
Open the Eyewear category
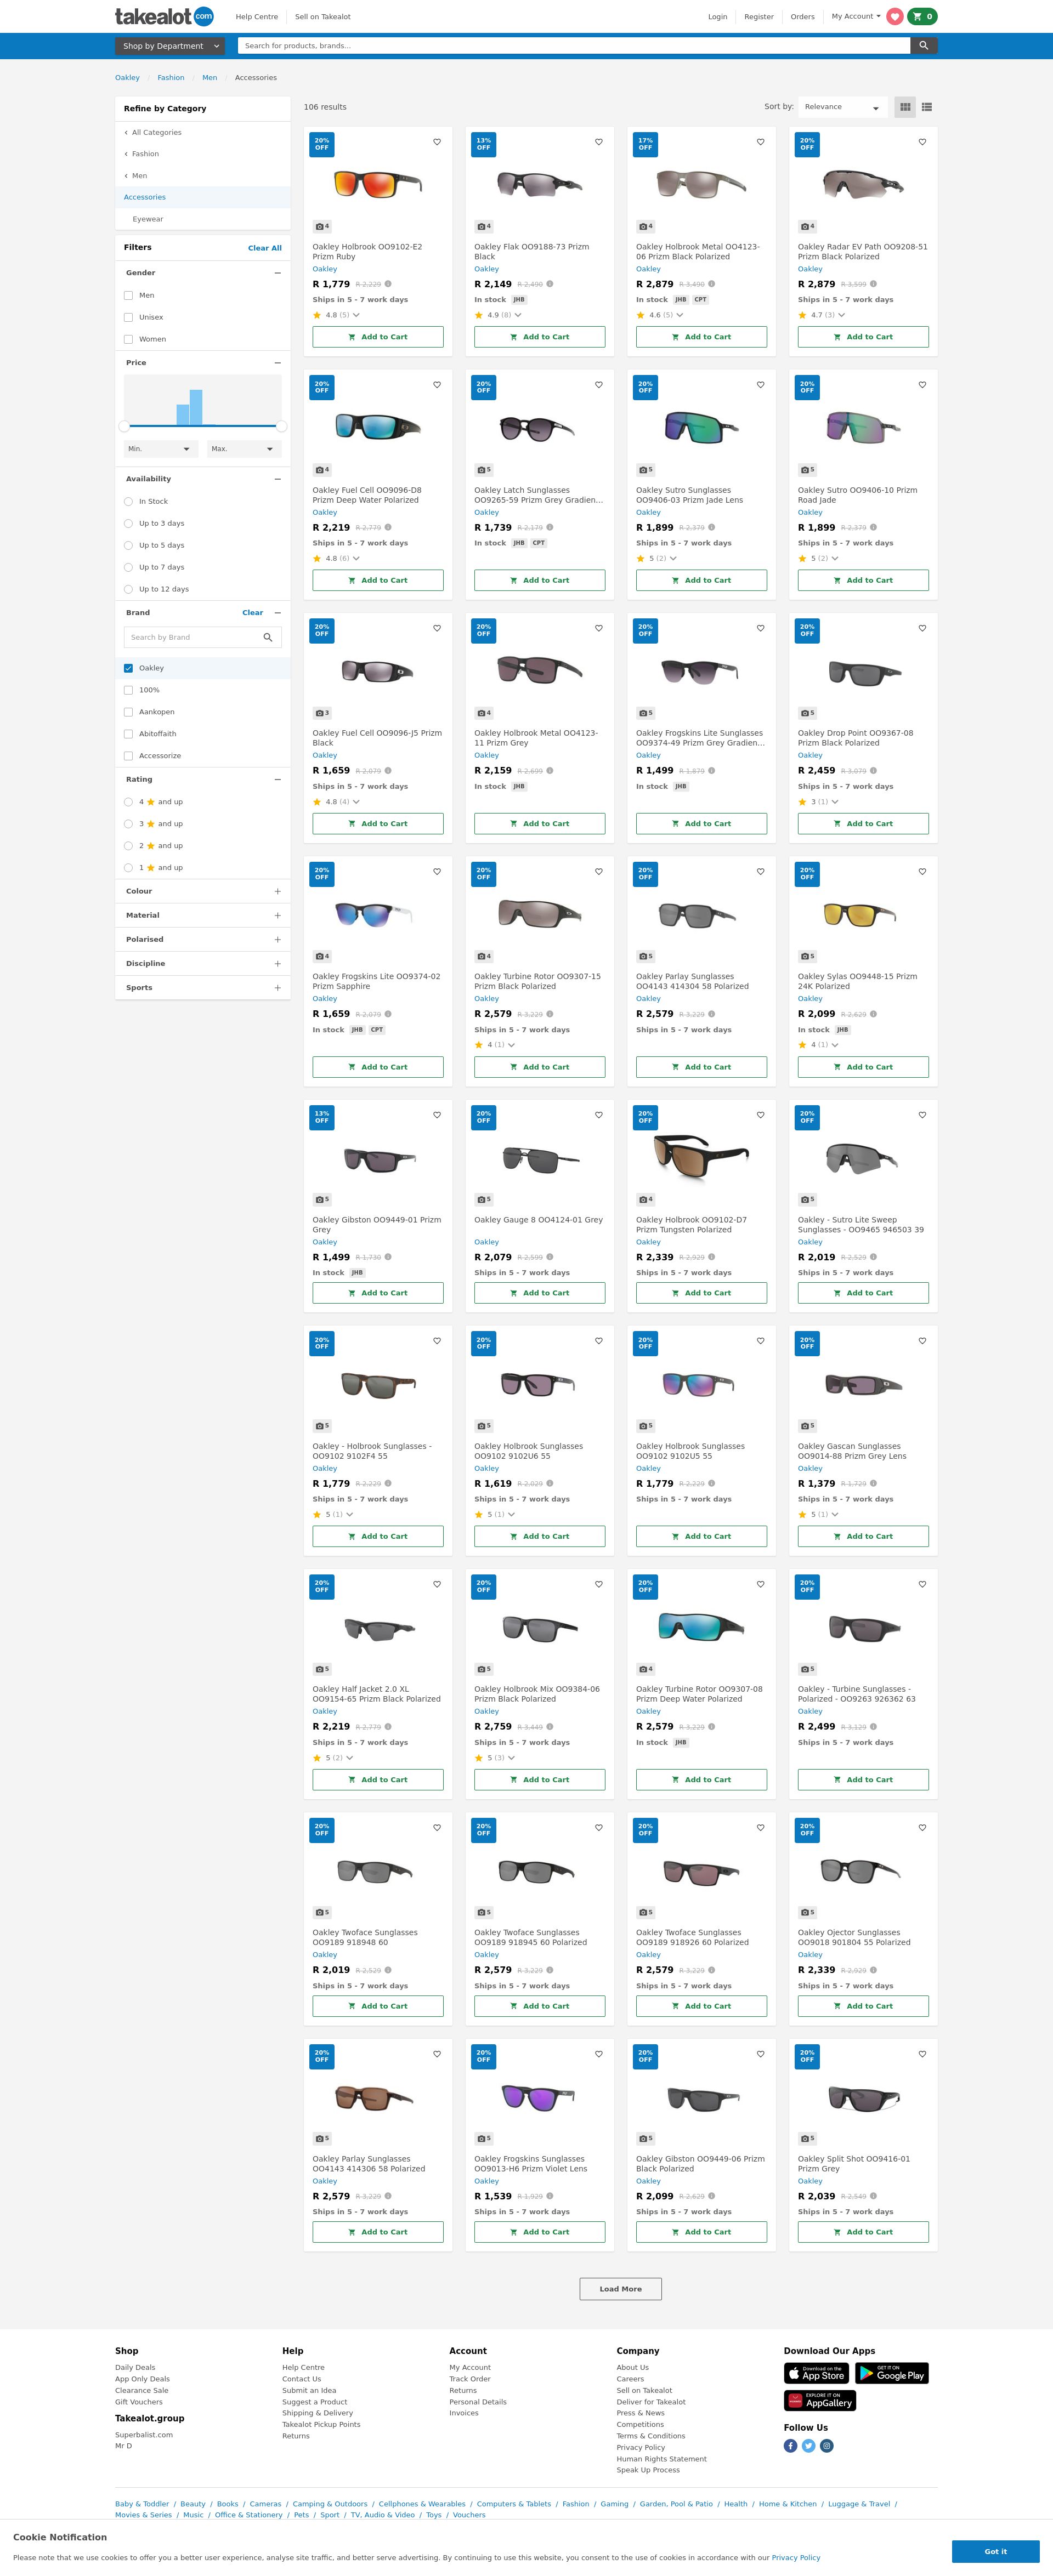pos(148,219)
